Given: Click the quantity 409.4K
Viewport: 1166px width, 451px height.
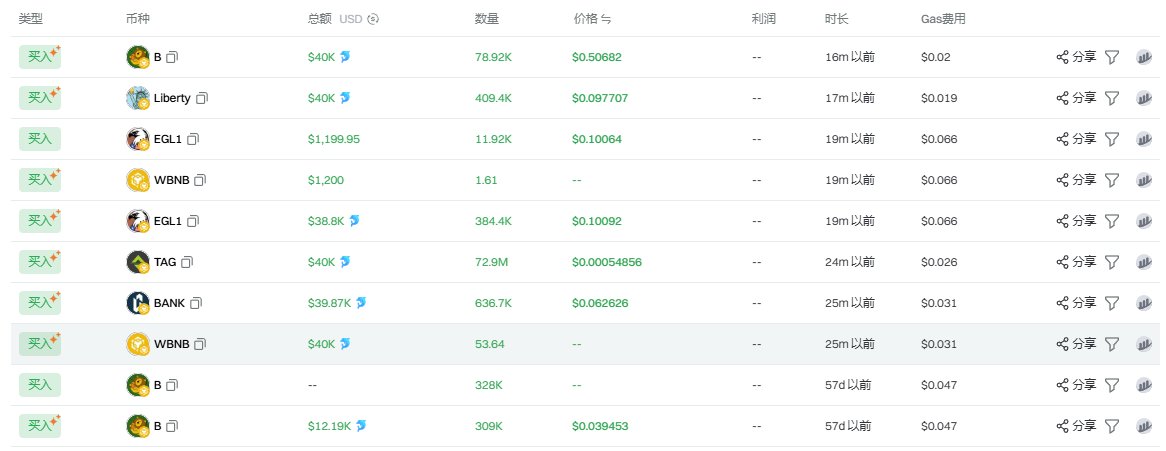Looking at the screenshot, I should [493, 98].
